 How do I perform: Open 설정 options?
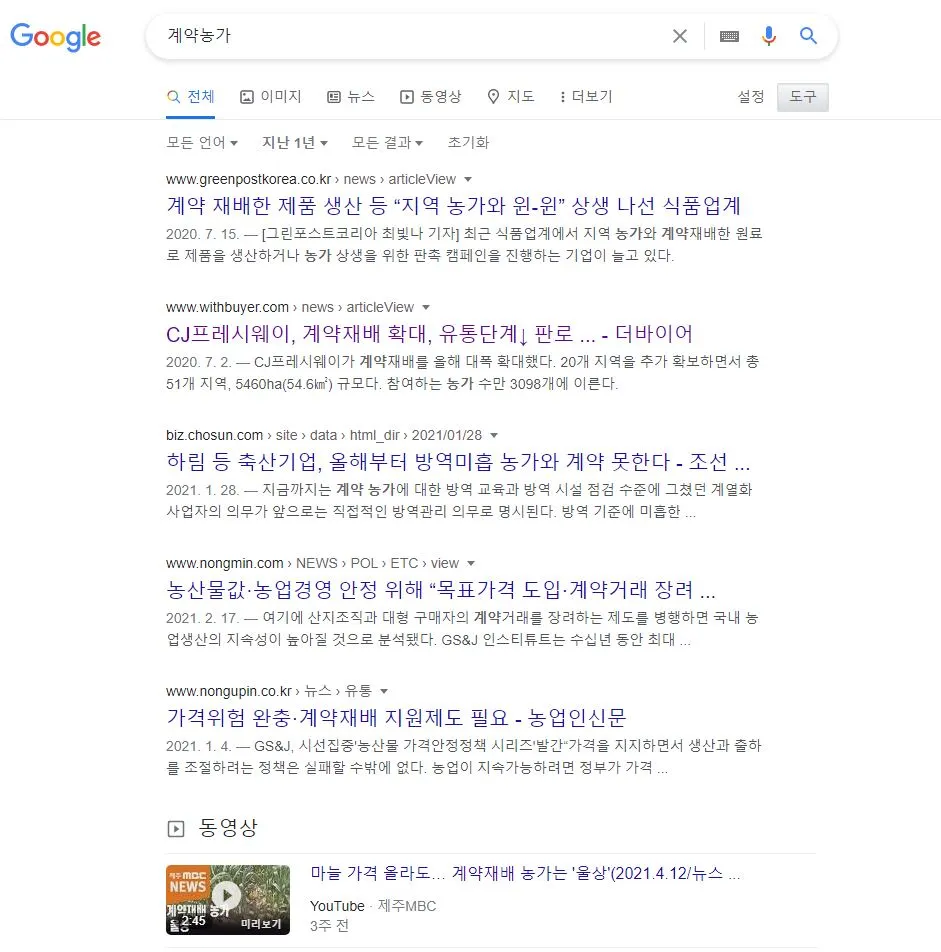(750, 97)
